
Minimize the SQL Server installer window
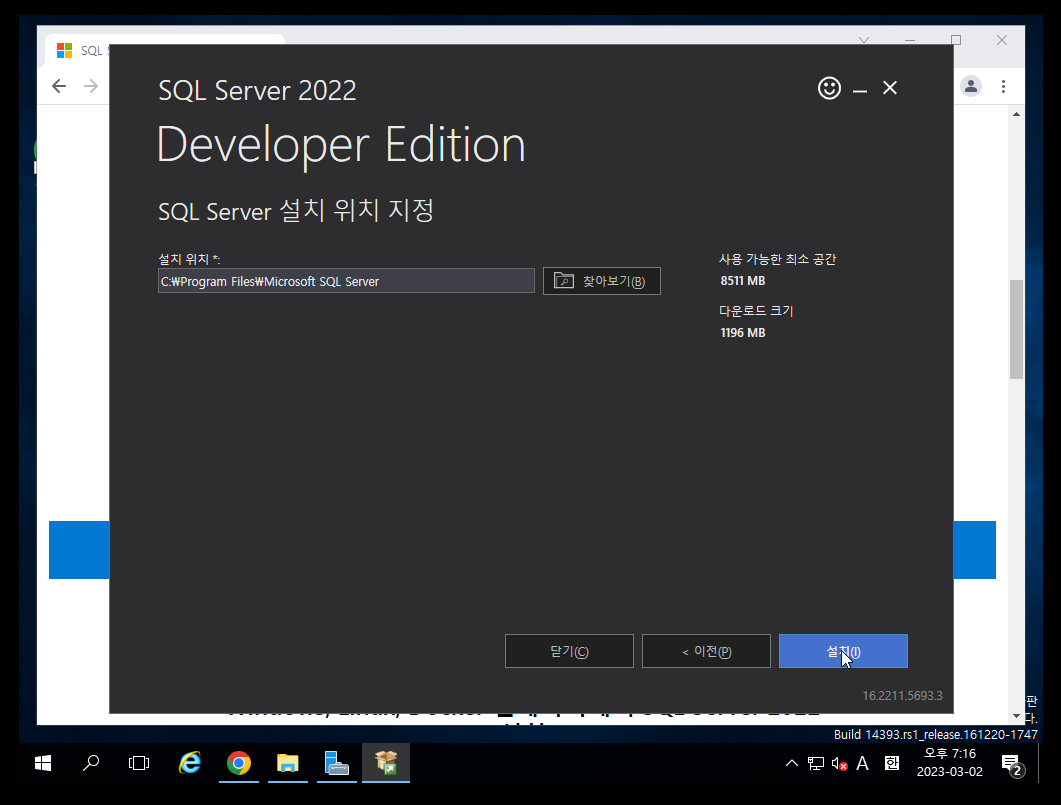coord(859,89)
